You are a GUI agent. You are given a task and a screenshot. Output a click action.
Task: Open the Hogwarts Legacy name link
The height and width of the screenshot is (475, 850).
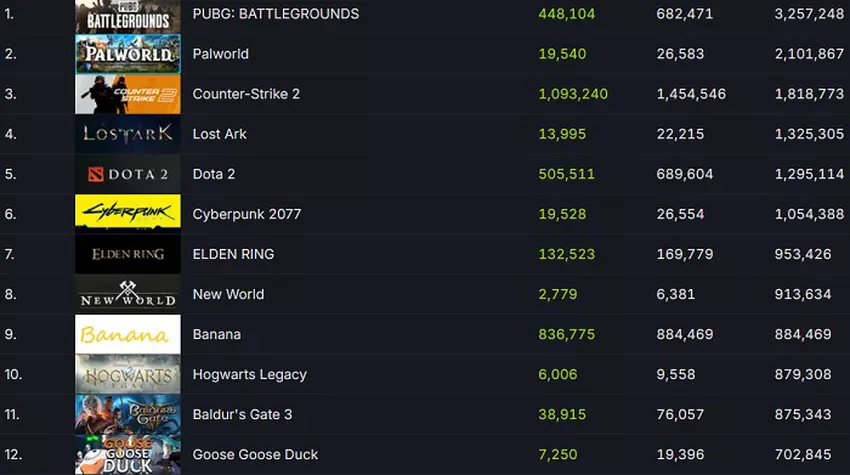[249, 374]
